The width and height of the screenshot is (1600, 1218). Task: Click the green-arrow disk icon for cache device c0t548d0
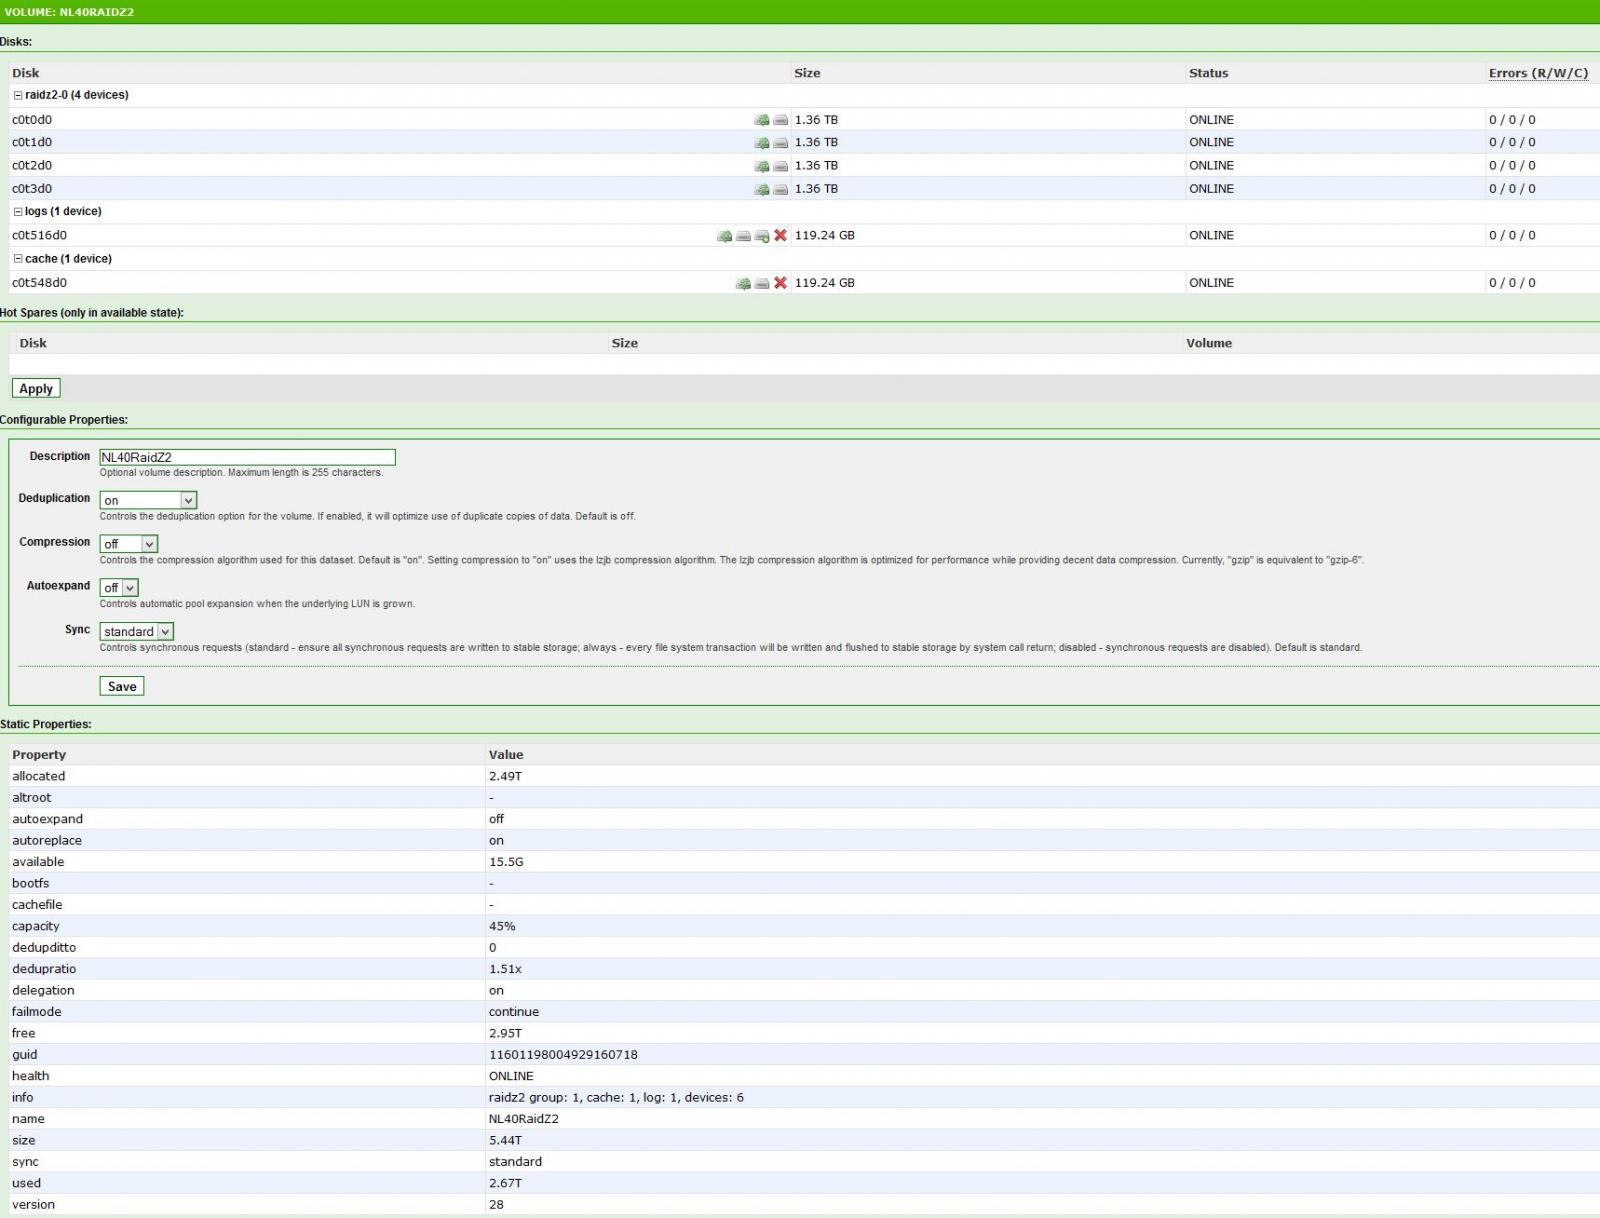pos(743,283)
